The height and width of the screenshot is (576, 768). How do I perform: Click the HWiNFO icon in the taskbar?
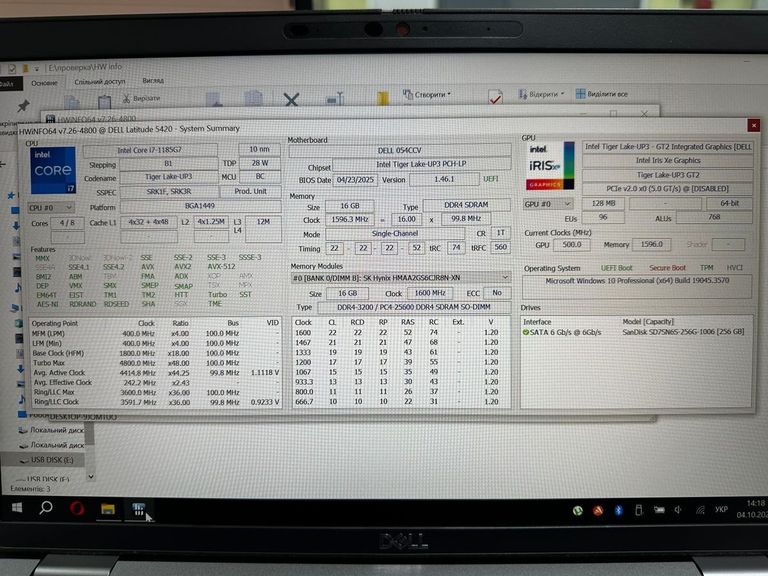click(x=140, y=510)
